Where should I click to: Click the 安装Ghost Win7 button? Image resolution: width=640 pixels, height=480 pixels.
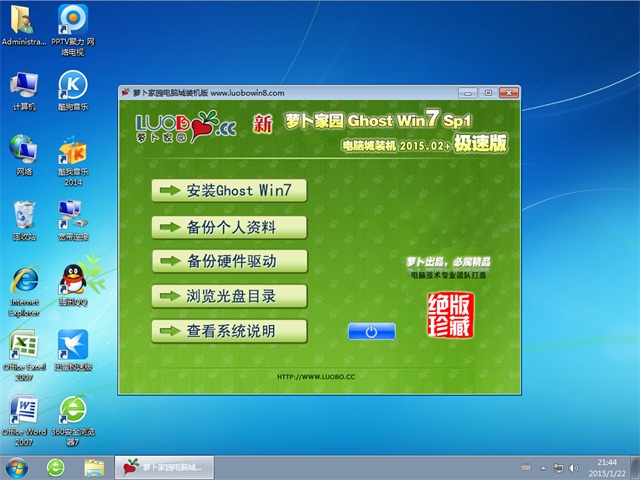tap(228, 190)
